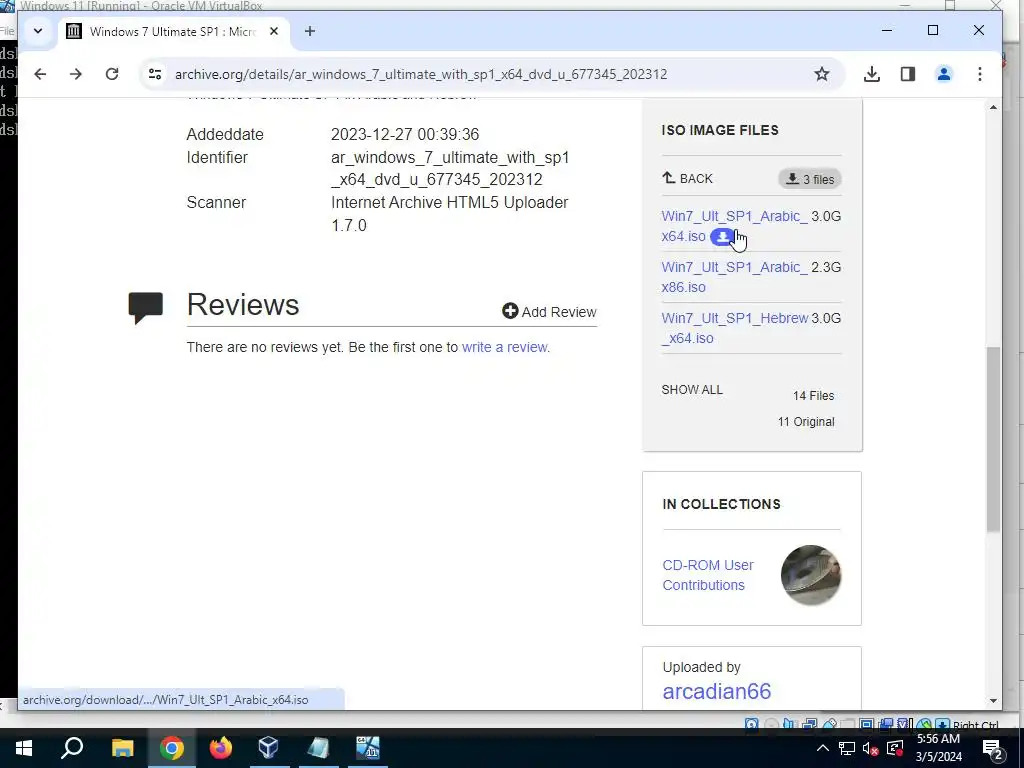
Task: Toggle Chrome side panel
Action: pos(908,74)
